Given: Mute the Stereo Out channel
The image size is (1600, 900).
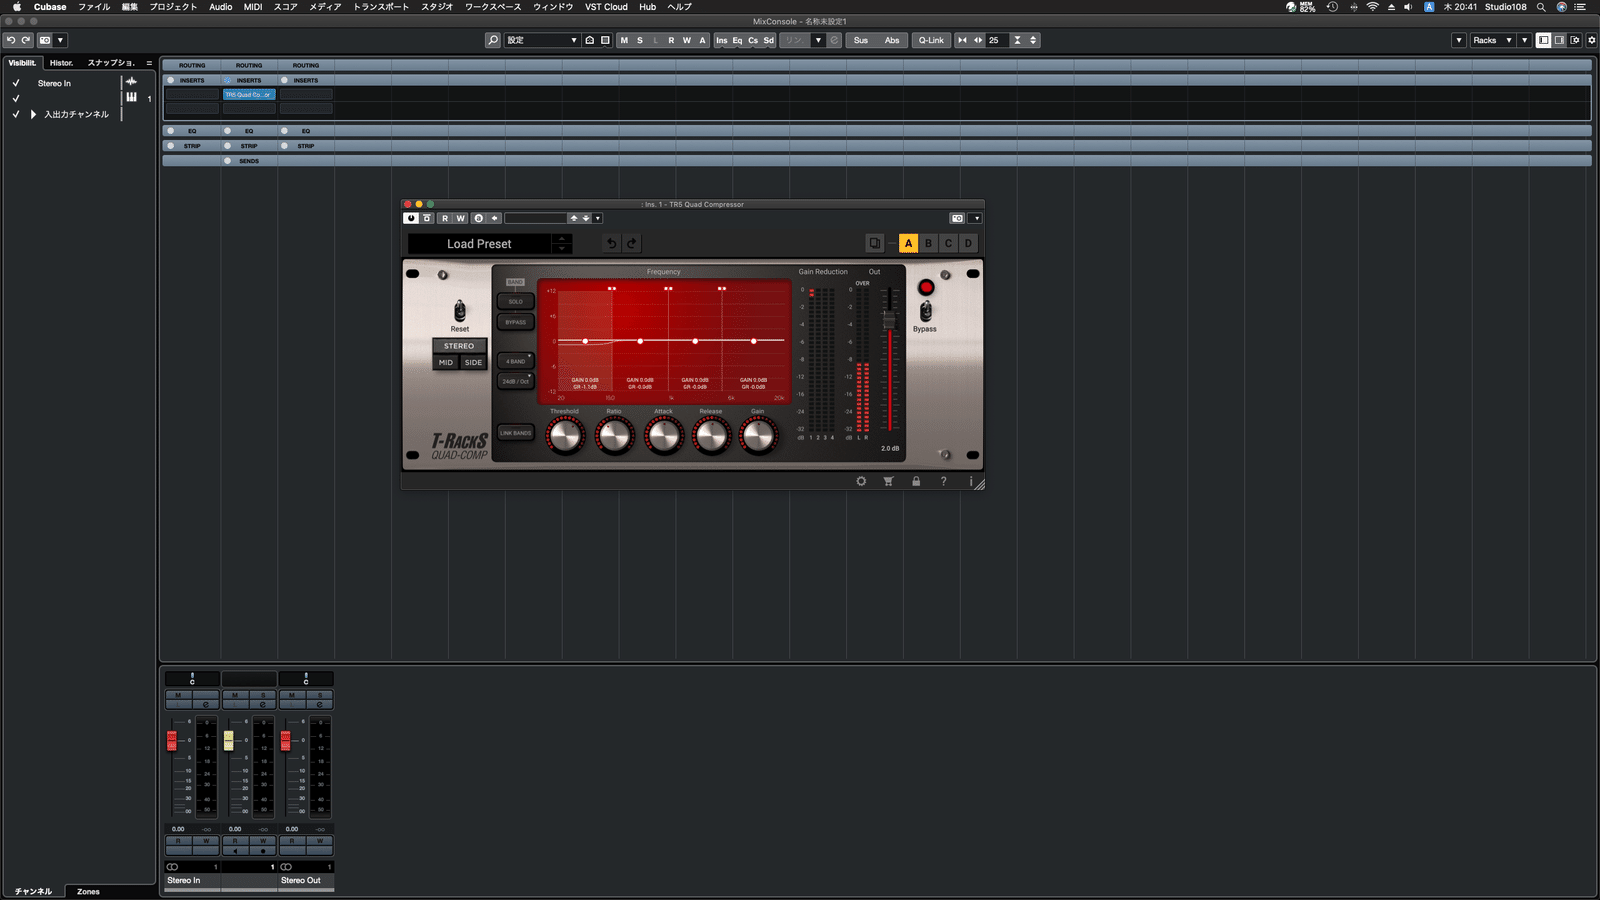Looking at the screenshot, I should coord(292,695).
